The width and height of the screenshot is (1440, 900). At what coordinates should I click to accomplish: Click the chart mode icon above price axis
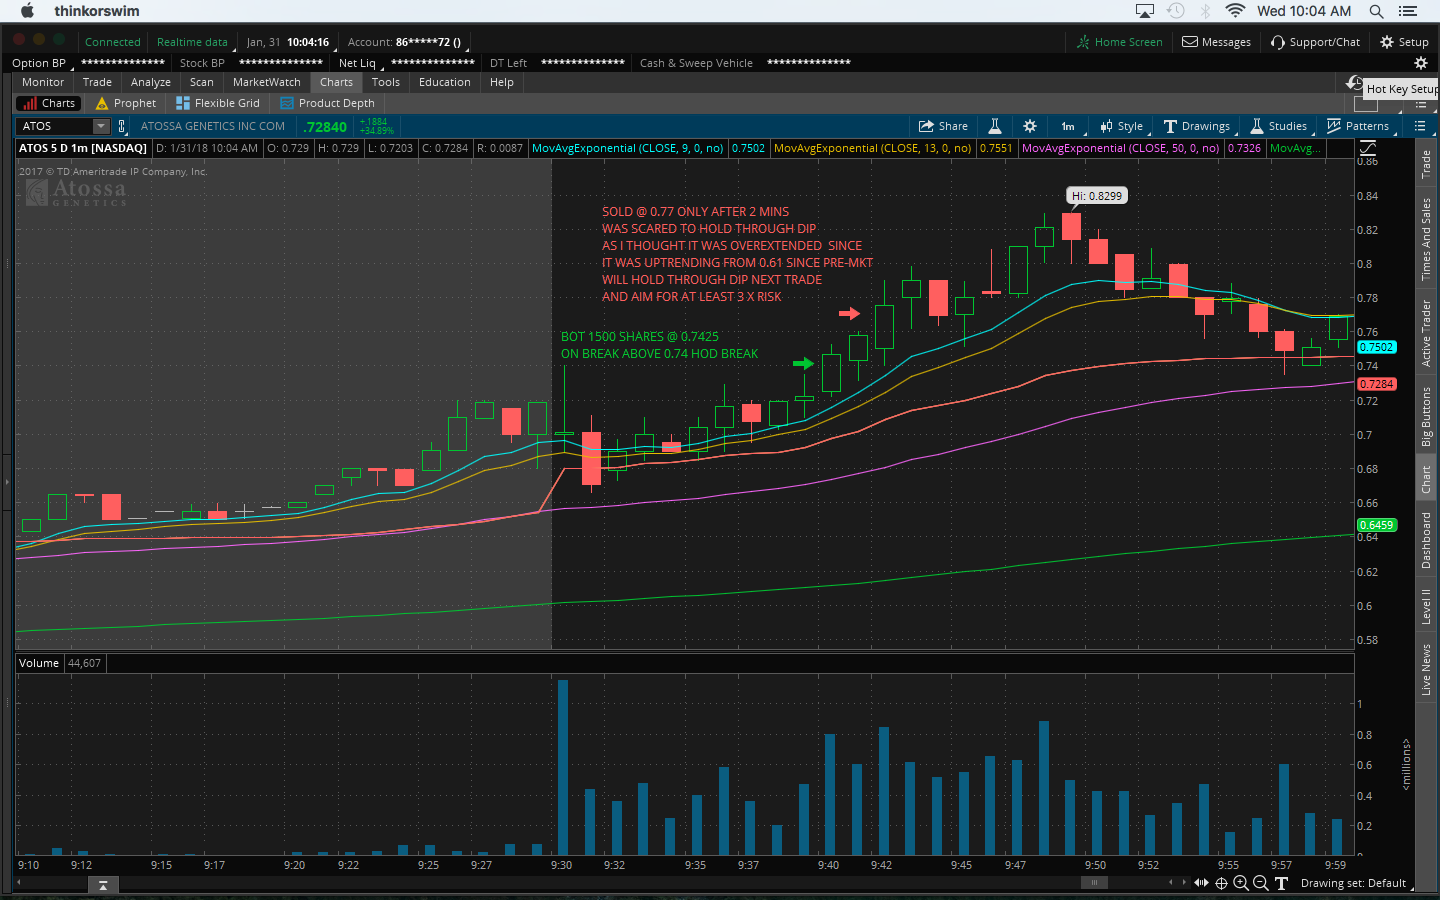coord(1368,147)
